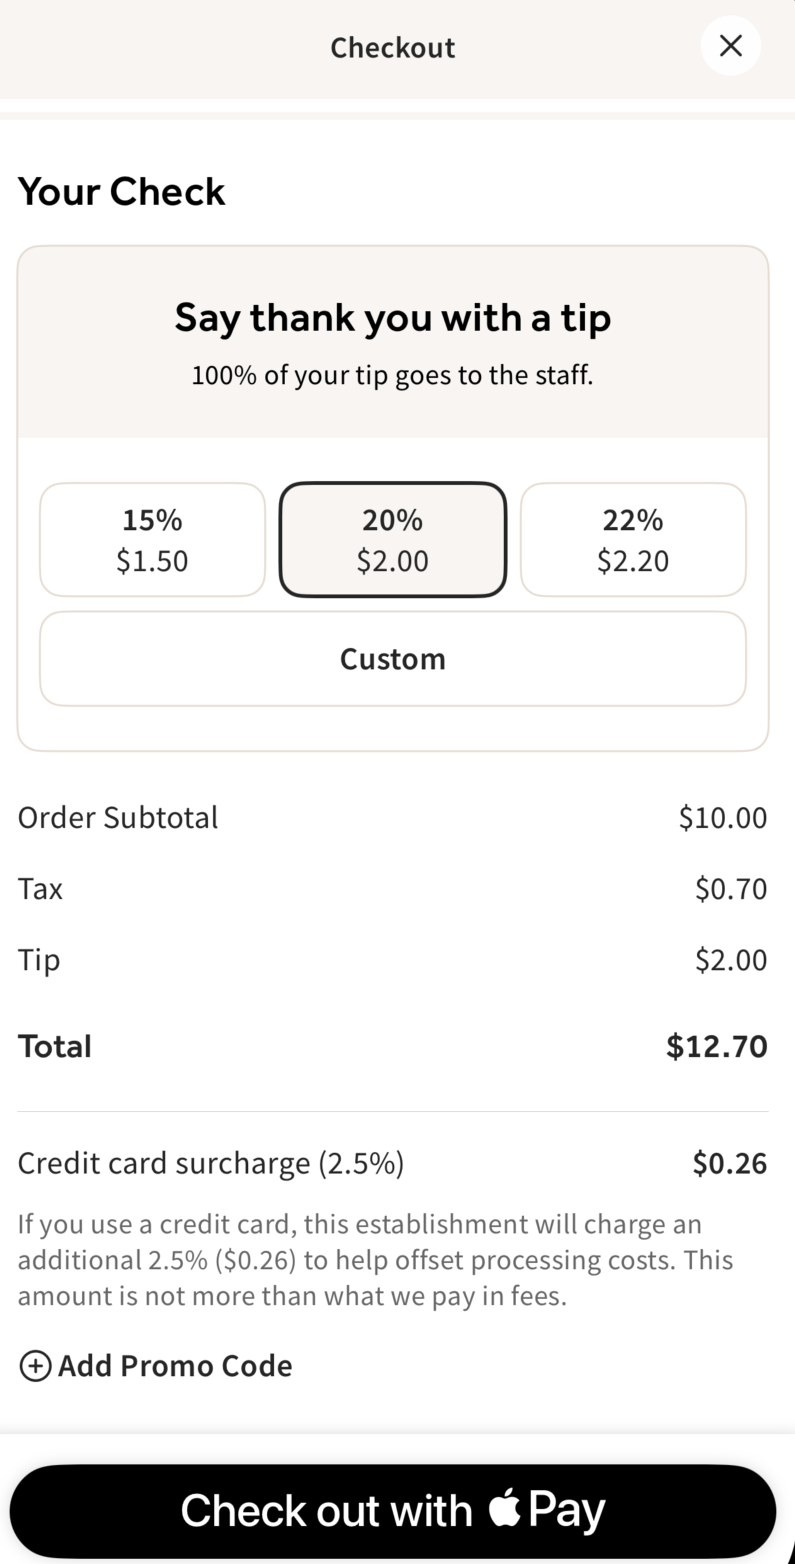Select the 15% tip option

[152, 540]
